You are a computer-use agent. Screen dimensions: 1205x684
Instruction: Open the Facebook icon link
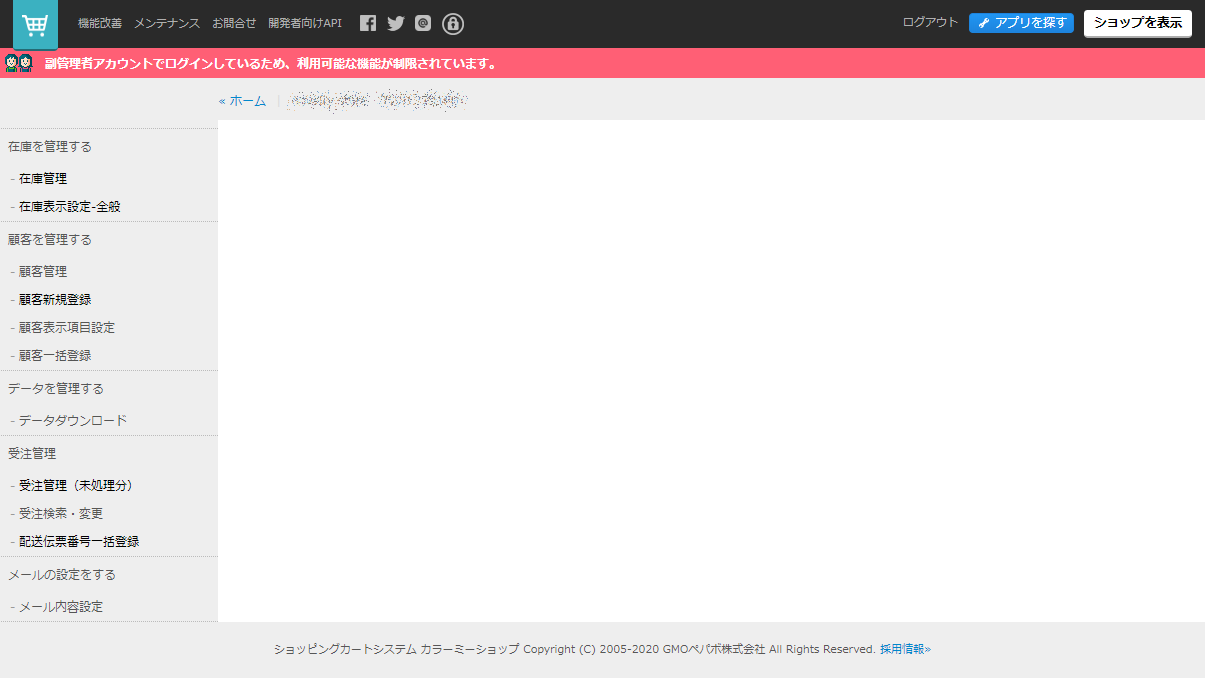pyautogui.click(x=368, y=23)
